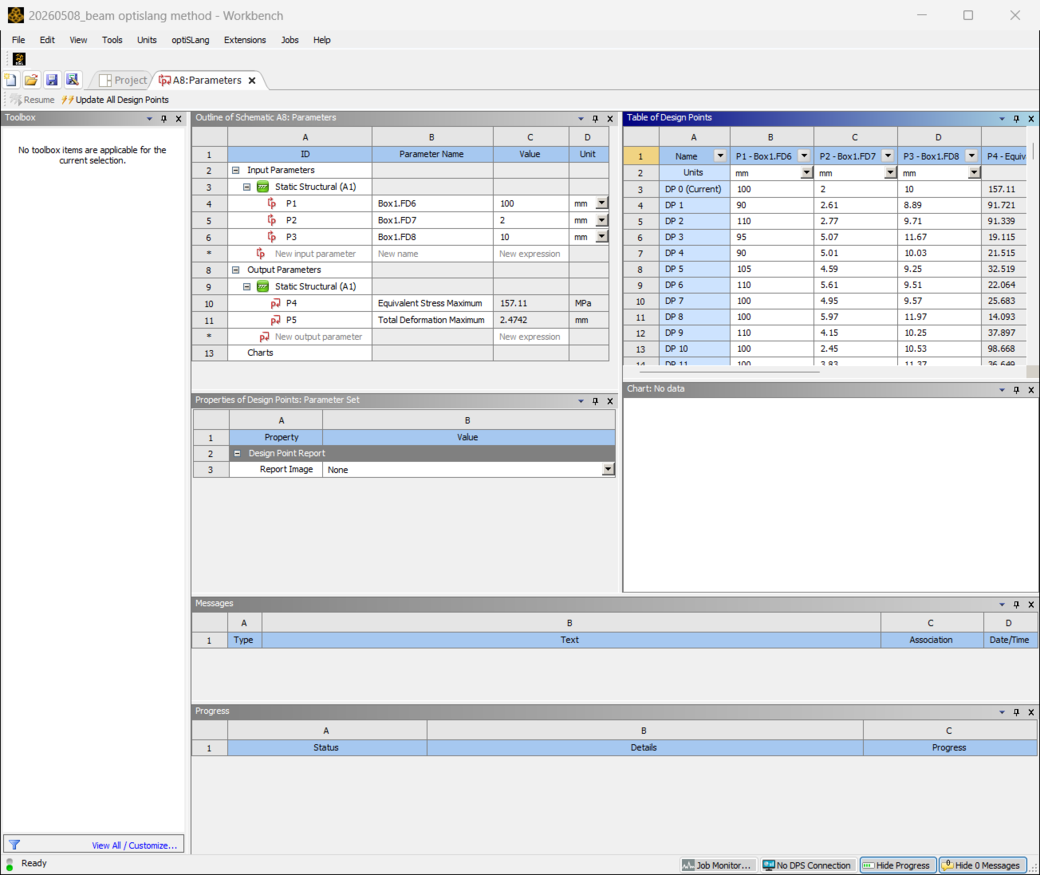Screen dimensions: 1040x875
Task: Click the View All / Customize link
Action: tap(135, 845)
